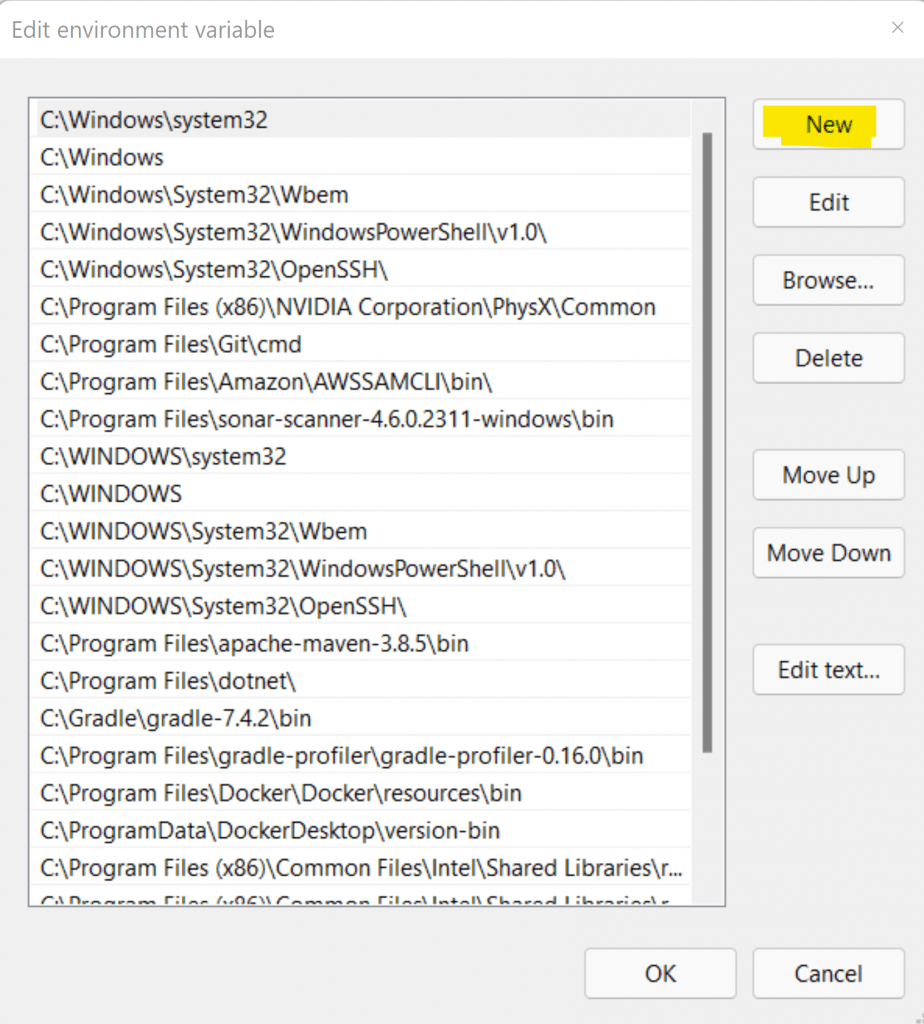924x1024 pixels.
Task: Select the Docker resources\bin entry
Action: click(281, 793)
